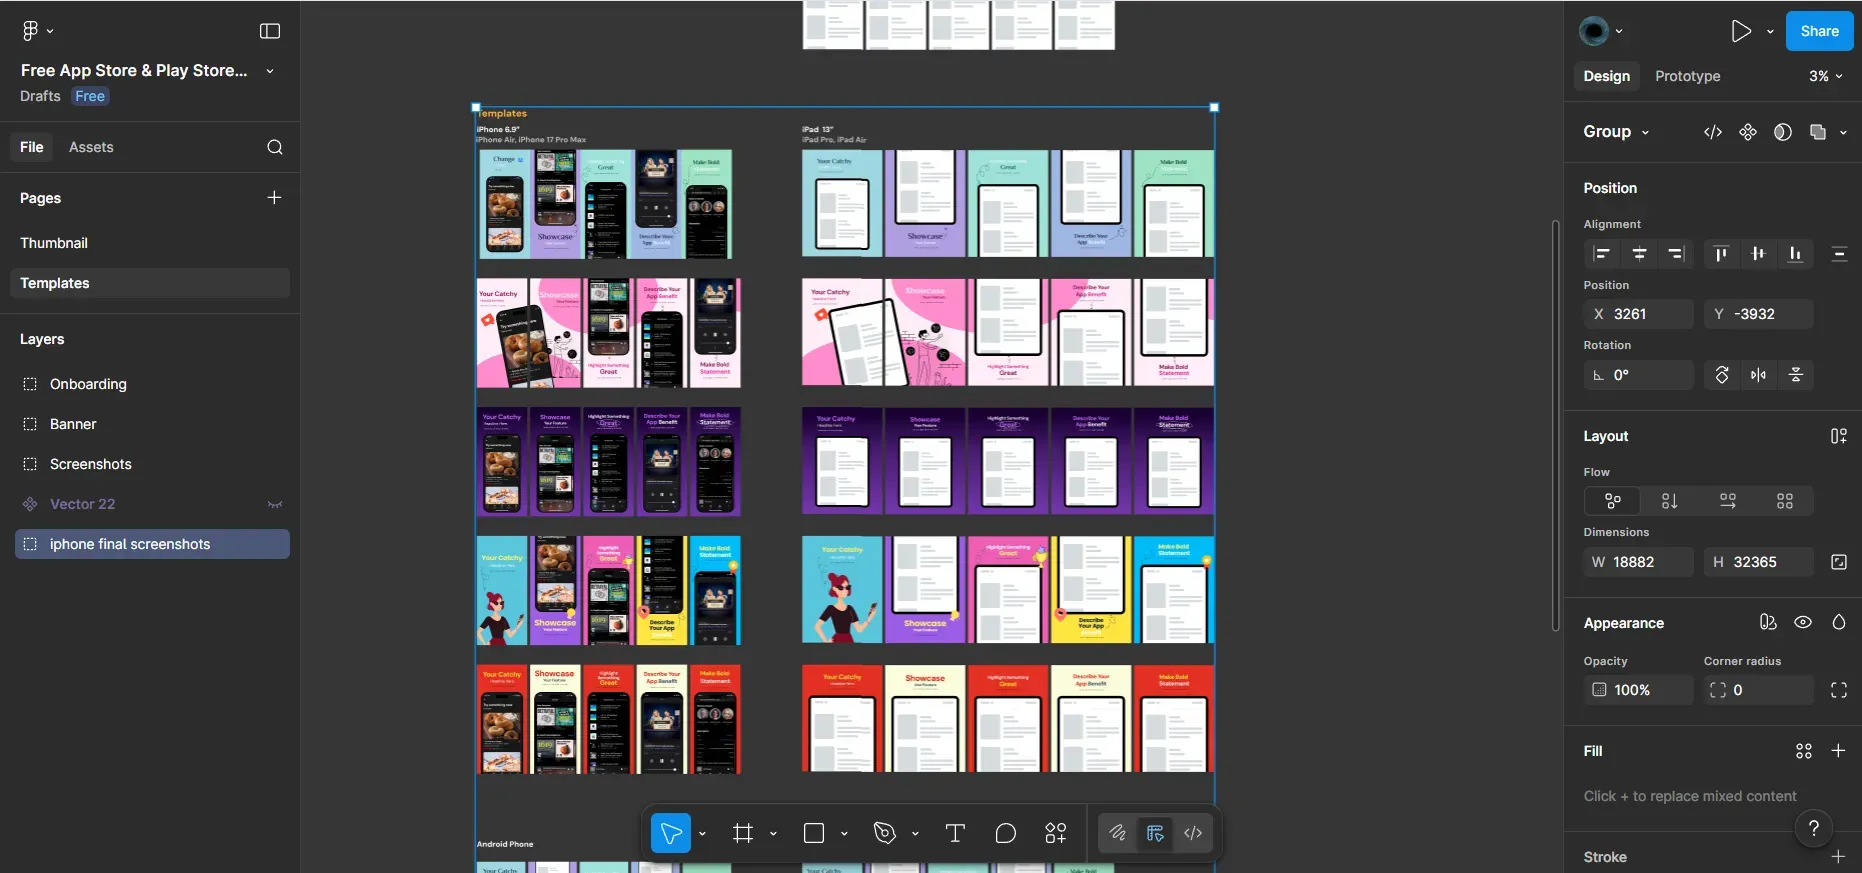This screenshot has height=873, width=1862.
Task: Expand Pen tool options chevron
Action: 915,833
